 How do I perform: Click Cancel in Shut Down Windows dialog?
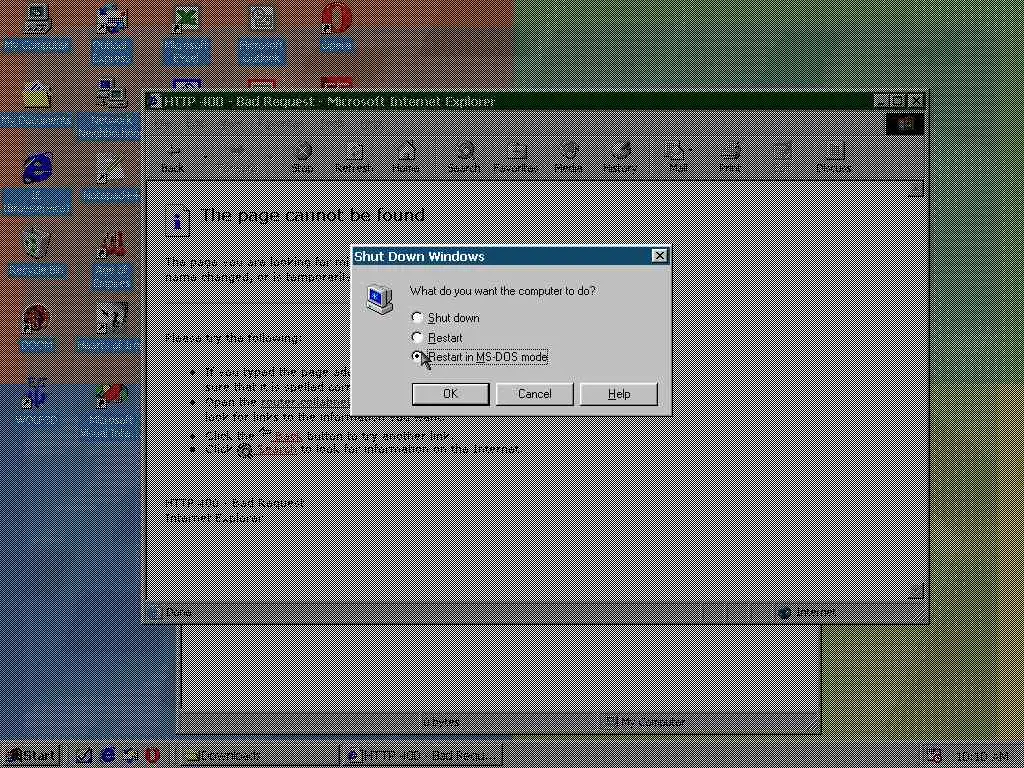[x=534, y=394]
